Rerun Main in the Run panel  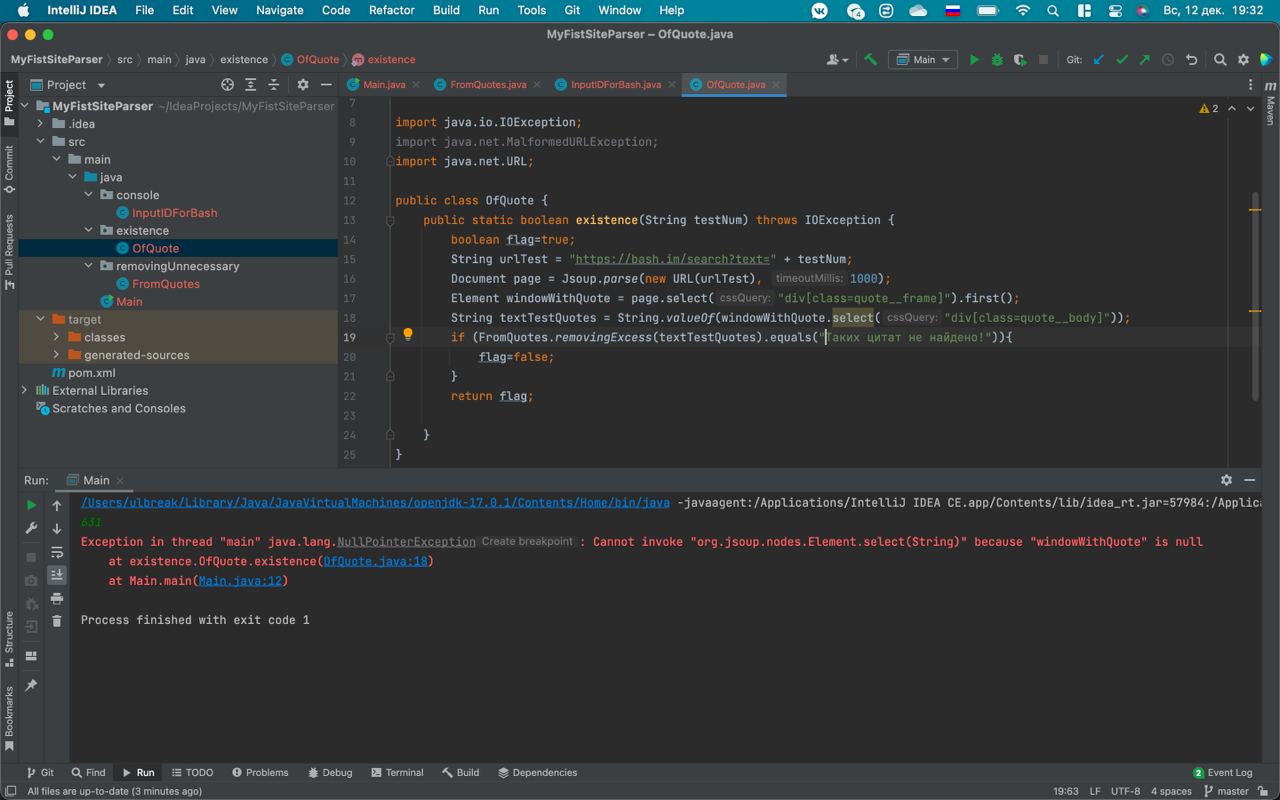[x=31, y=505]
